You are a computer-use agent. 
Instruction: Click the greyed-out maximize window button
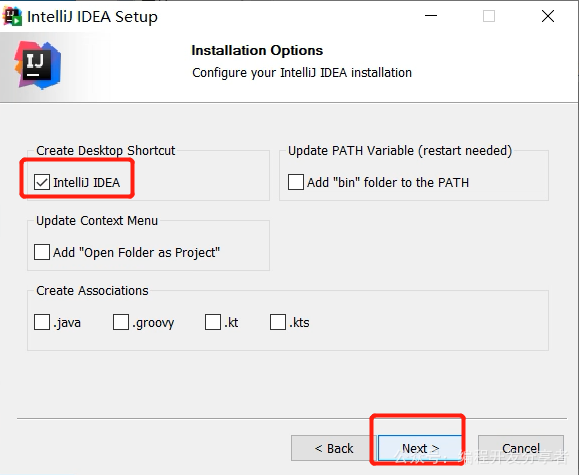pos(489,16)
